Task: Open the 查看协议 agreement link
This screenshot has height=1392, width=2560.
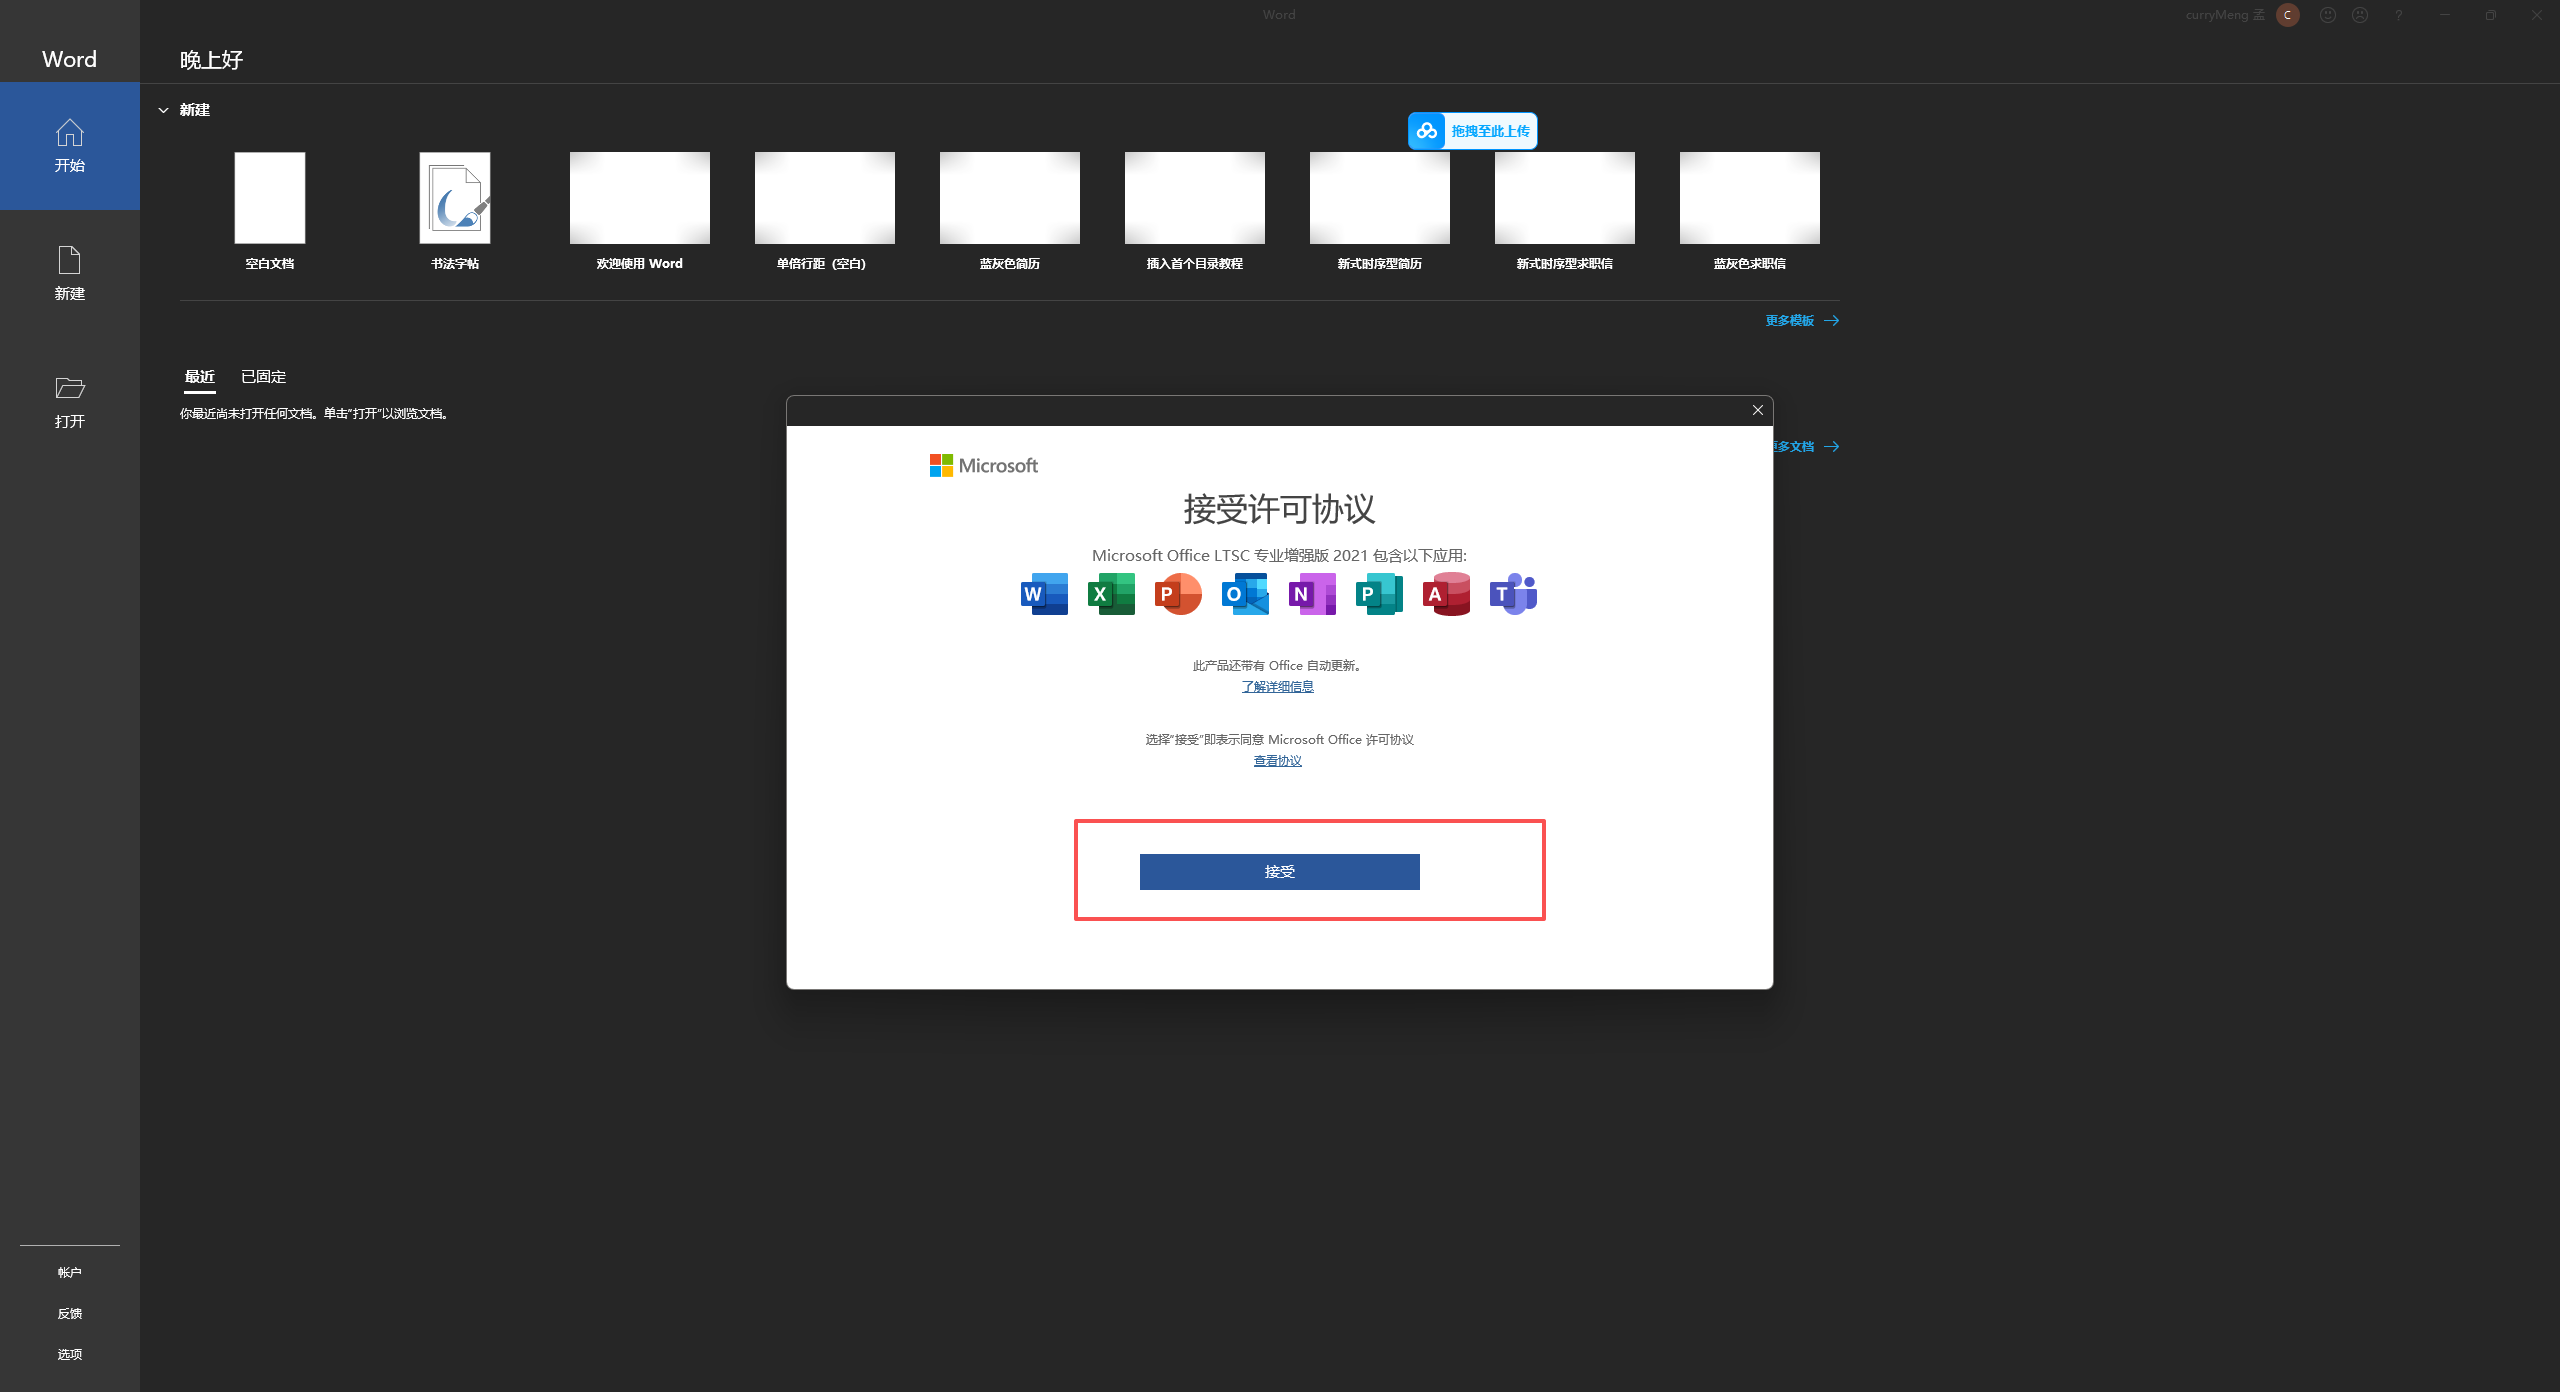Action: tap(1277, 761)
